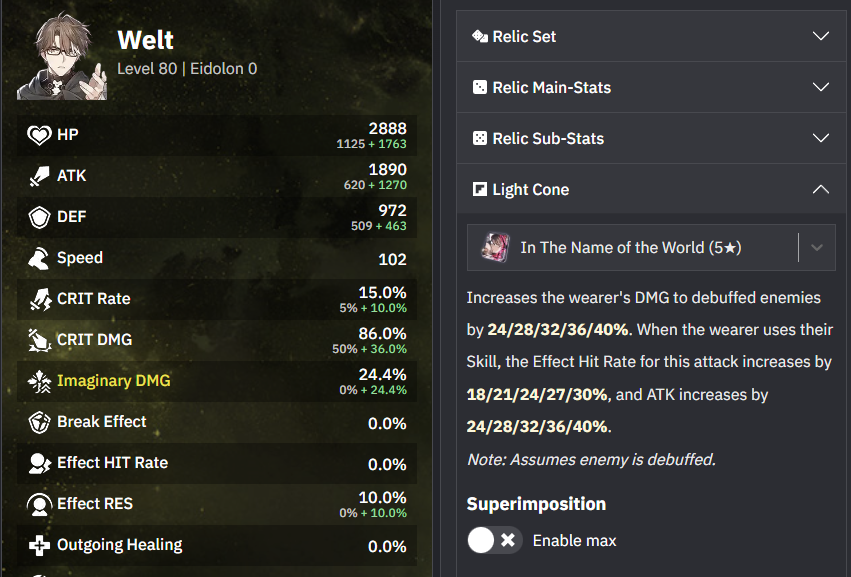The image size is (851, 577).
Task: Enable max Superimposition toggle
Action: (x=494, y=541)
